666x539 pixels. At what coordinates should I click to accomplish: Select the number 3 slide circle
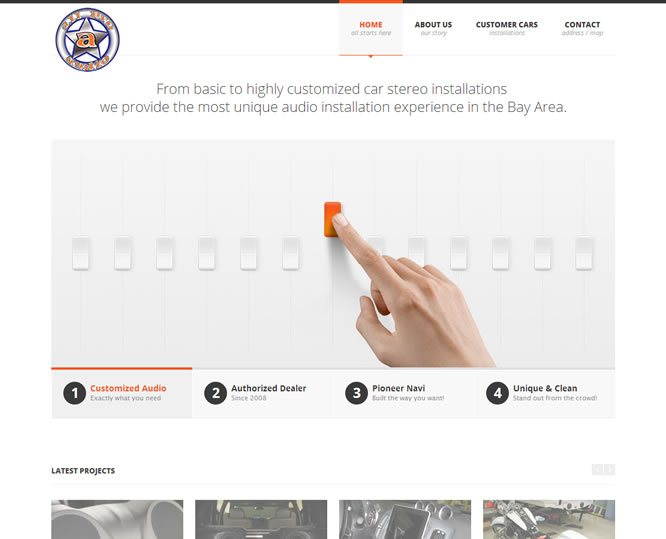click(357, 393)
